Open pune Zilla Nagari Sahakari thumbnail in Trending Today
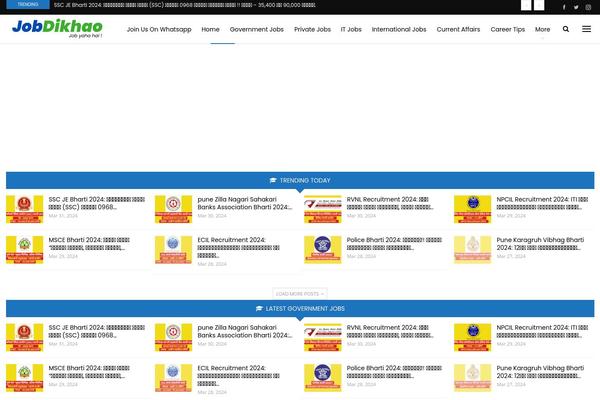 (173, 209)
